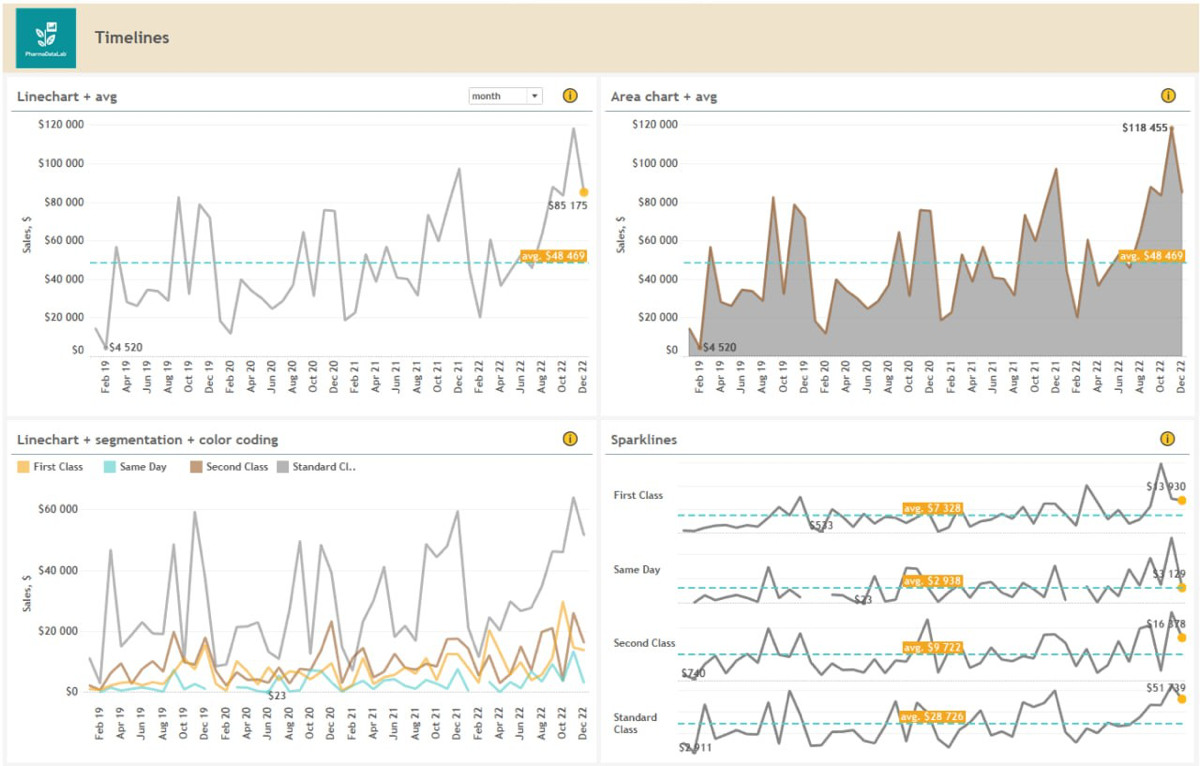Click the avg. $9 722 badge
The image size is (1200, 766).
click(x=931, y=648)
